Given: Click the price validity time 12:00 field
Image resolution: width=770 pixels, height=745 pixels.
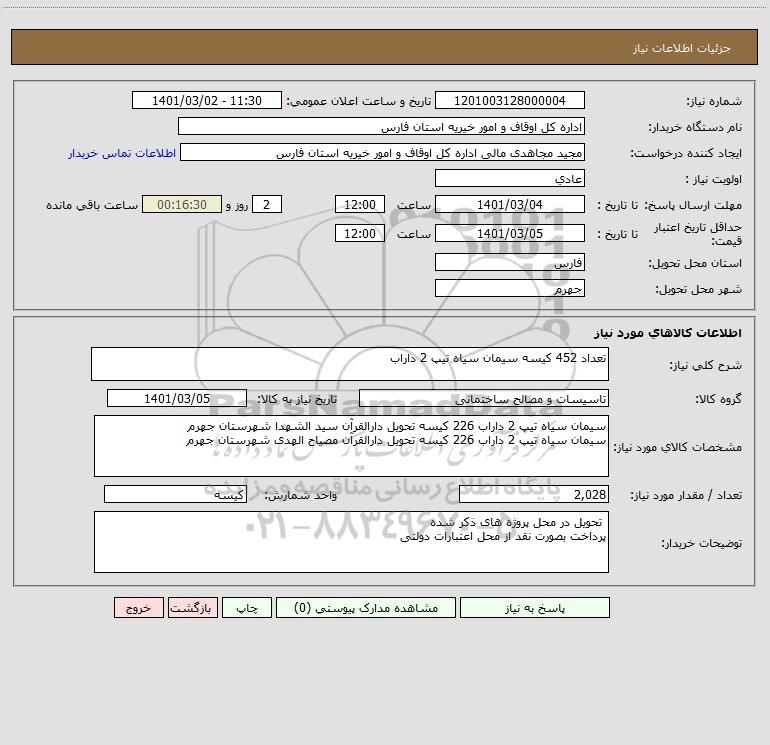Looking at the screenshot, I should 359,233.
